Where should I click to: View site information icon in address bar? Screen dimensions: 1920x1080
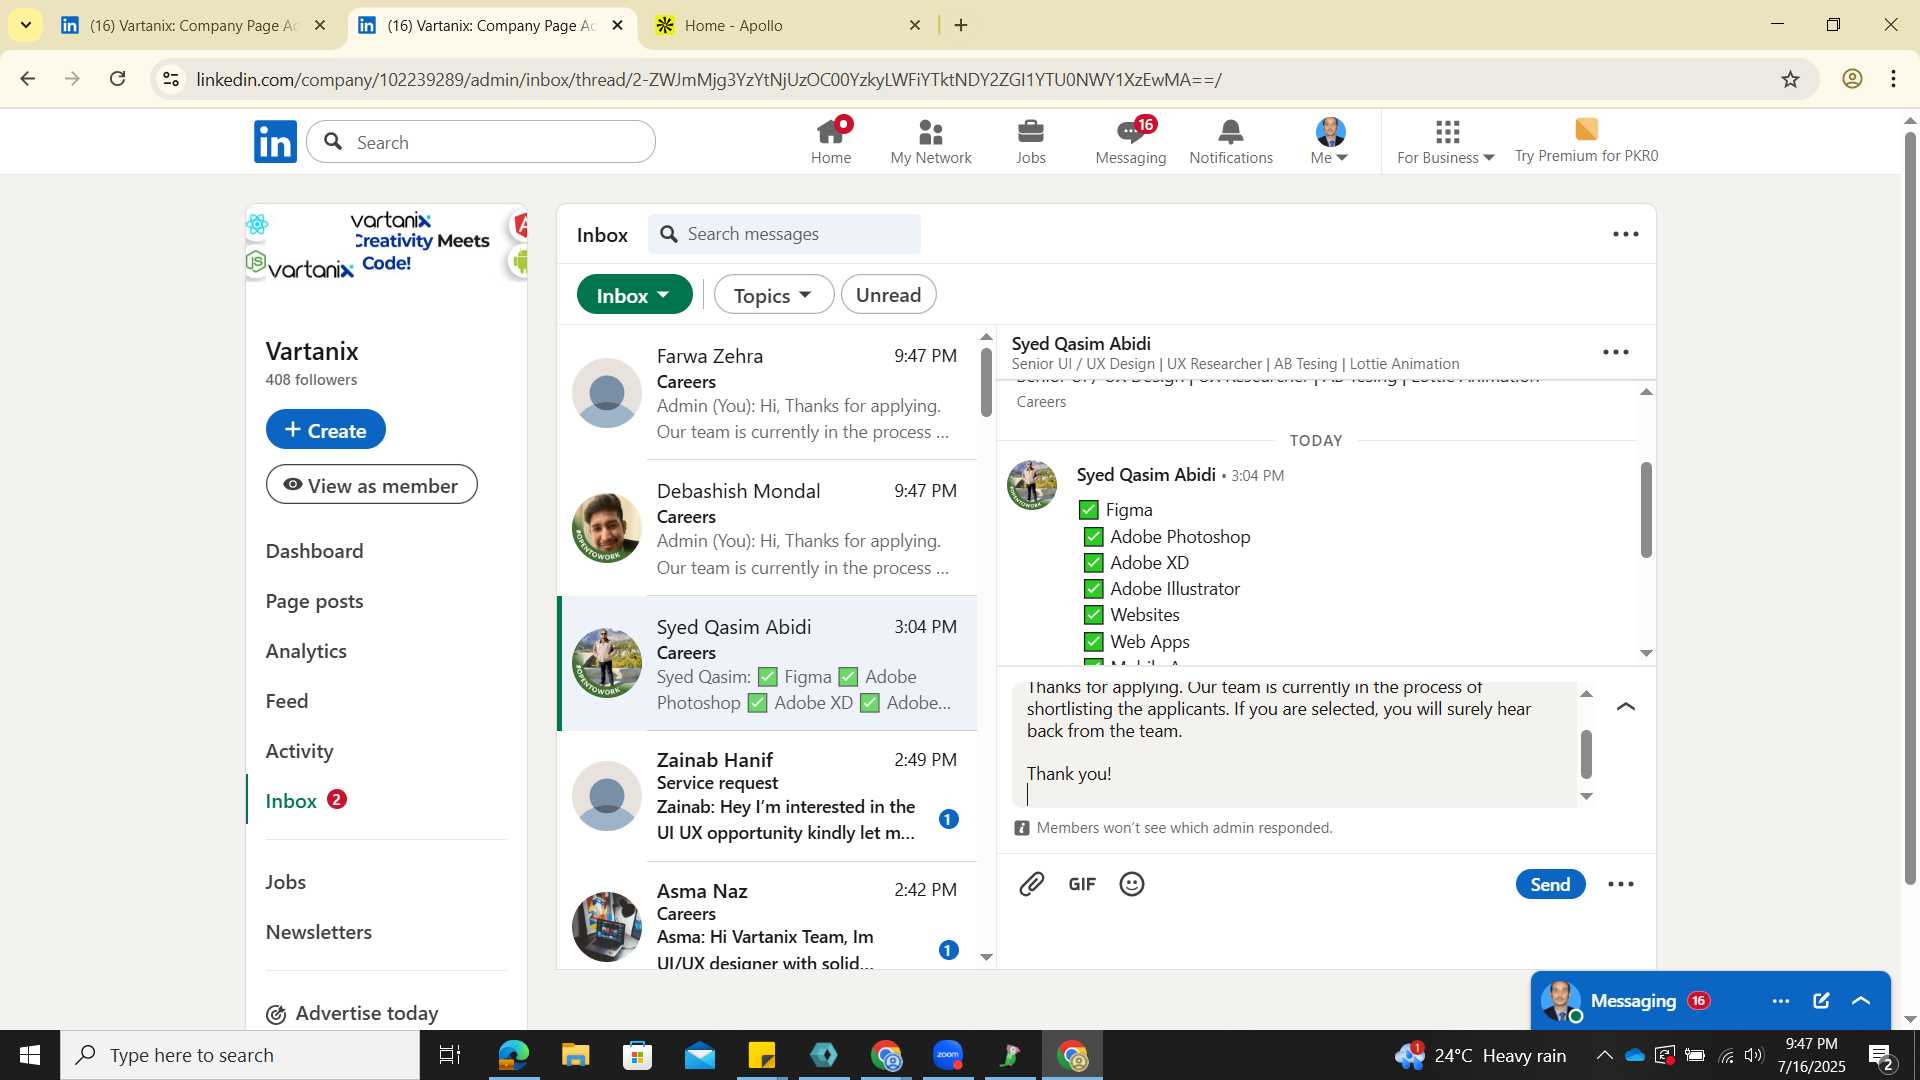click(171, 79)
